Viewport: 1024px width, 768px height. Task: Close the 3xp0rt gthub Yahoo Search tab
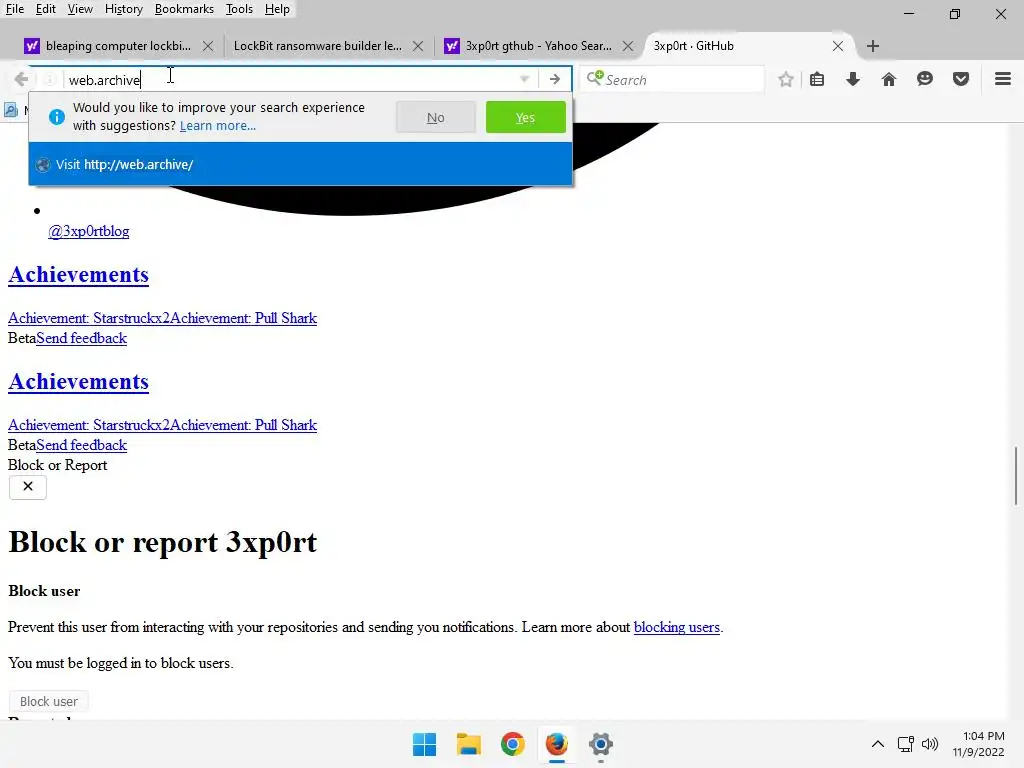628,46
